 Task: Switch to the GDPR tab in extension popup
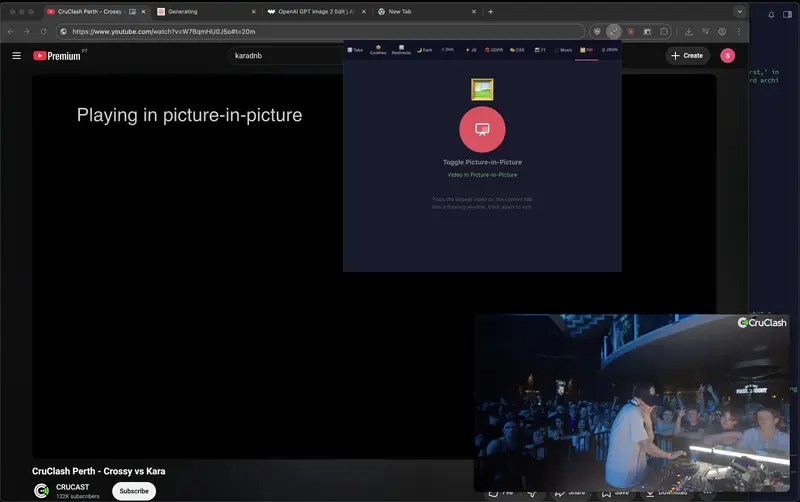point(494,50)
